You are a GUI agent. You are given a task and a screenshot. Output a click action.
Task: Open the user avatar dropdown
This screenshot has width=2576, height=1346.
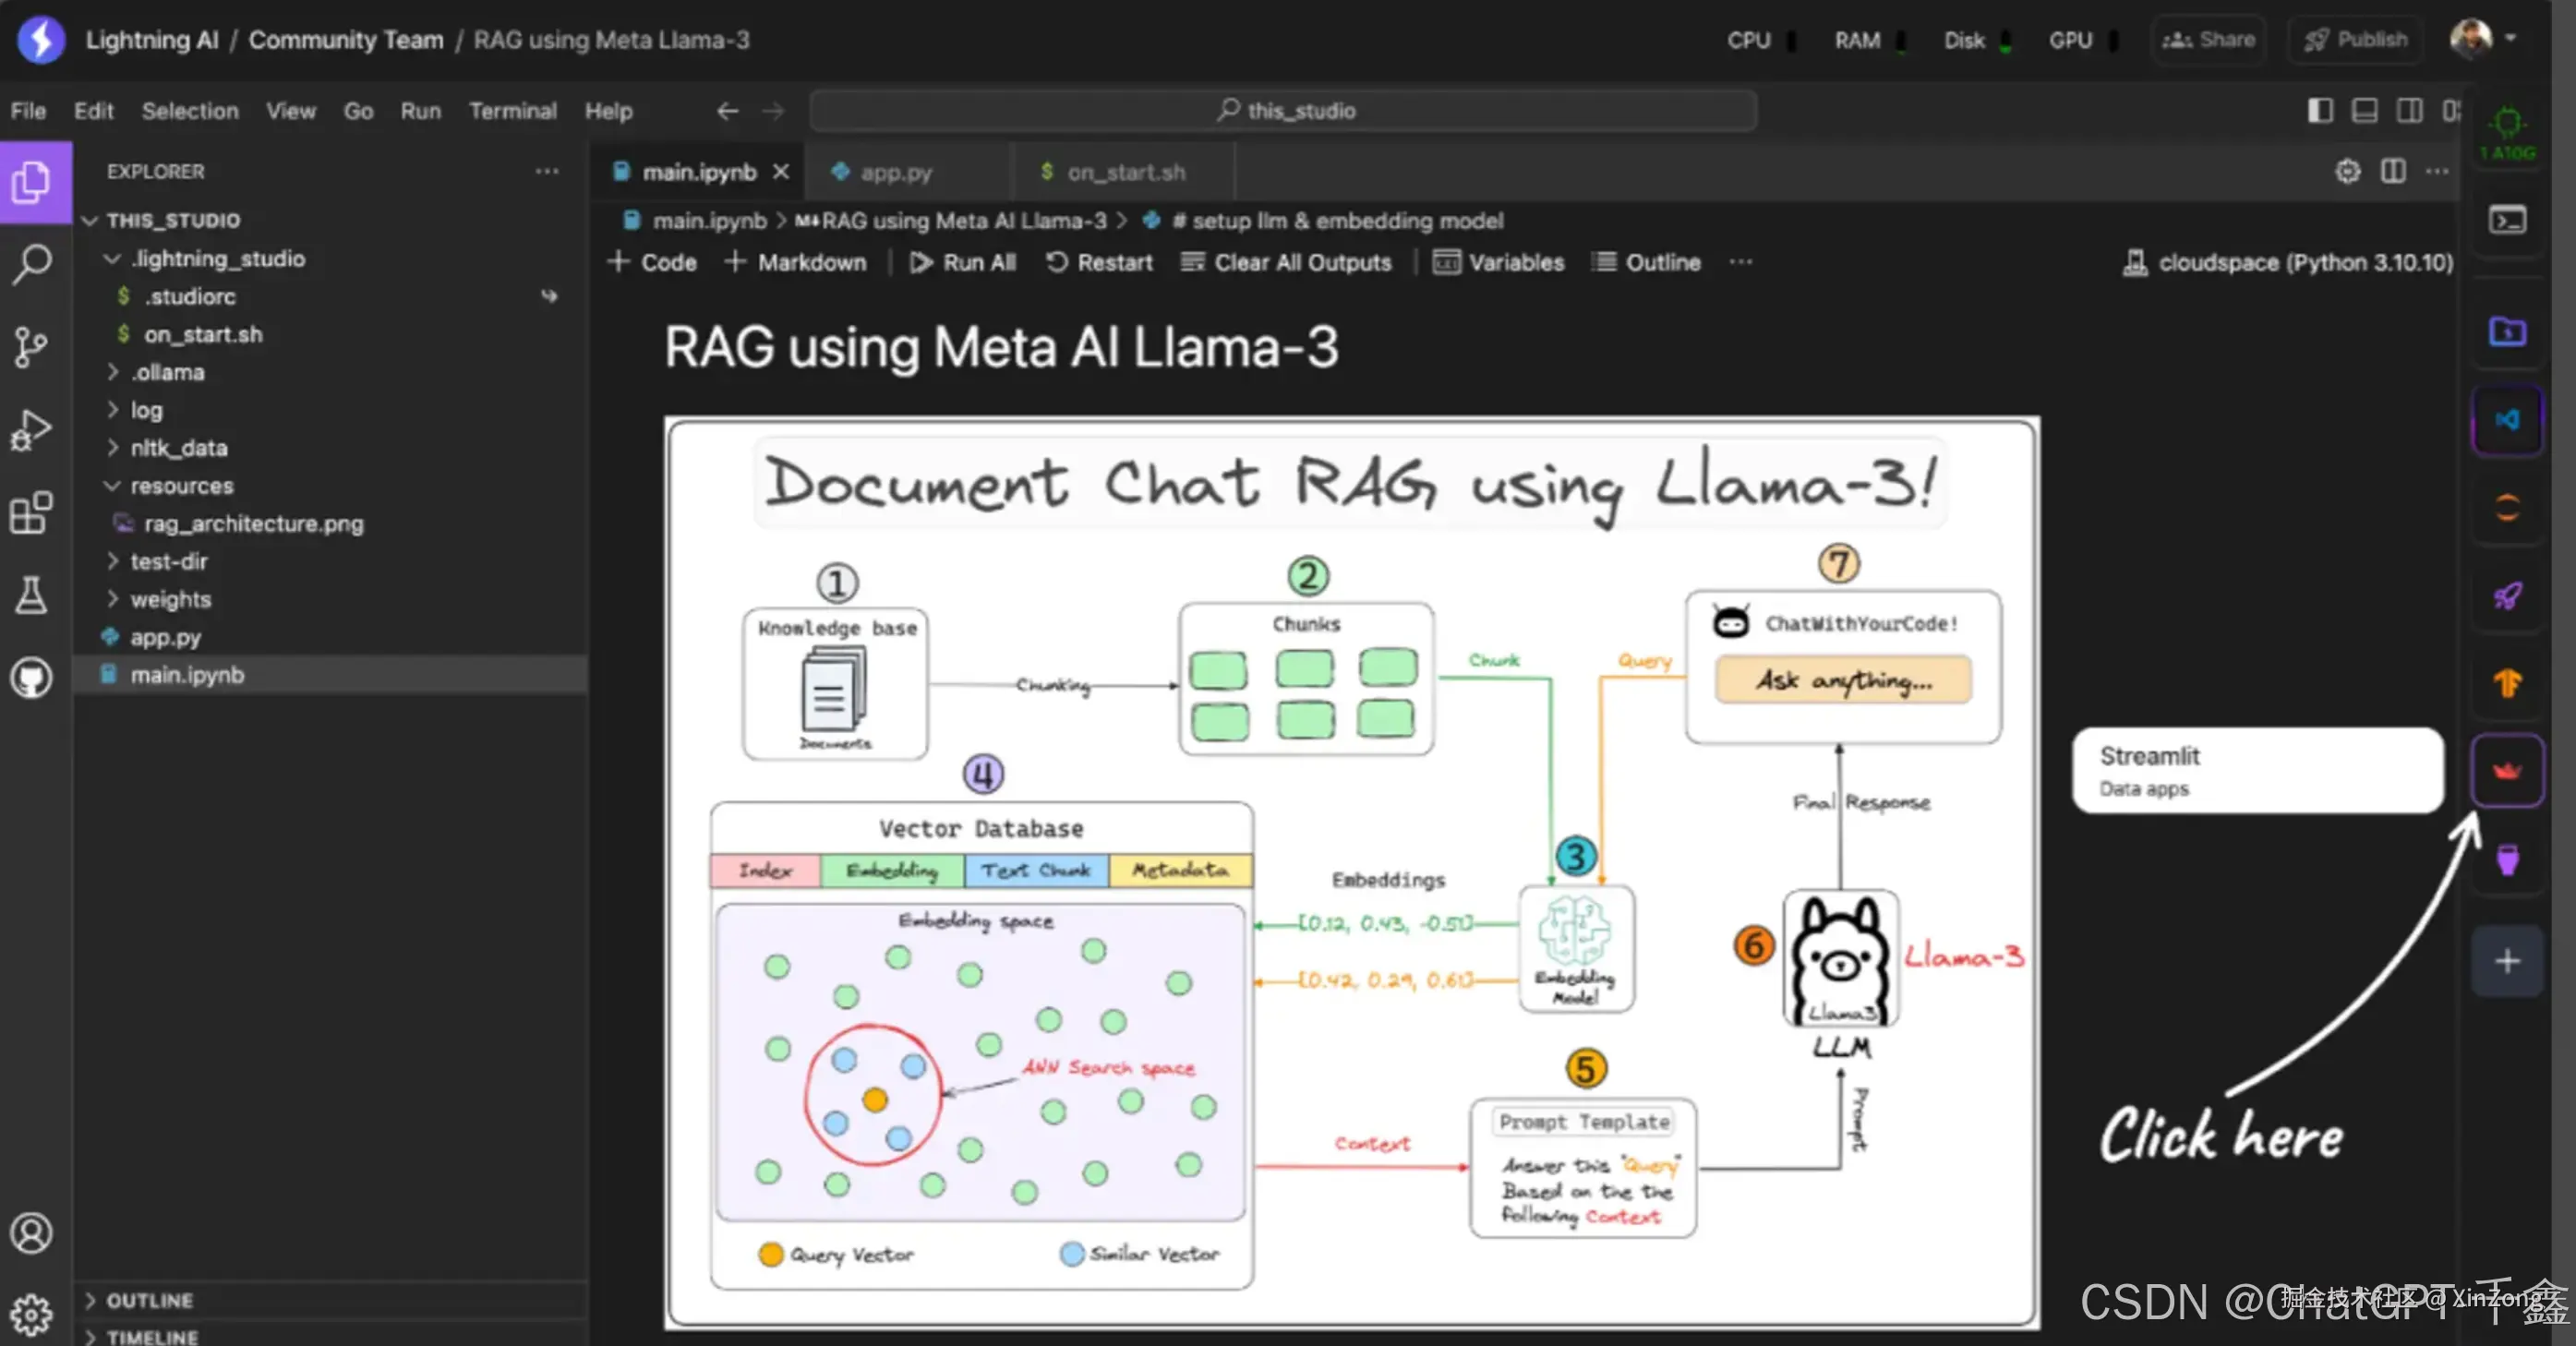point(2484,39)
